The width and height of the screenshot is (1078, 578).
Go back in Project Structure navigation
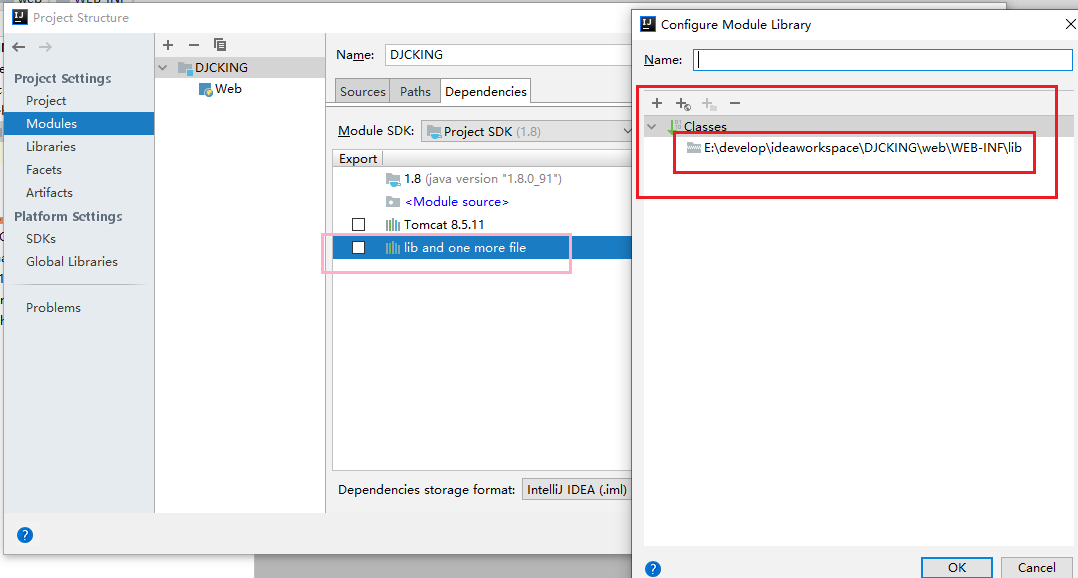[x=19, y=47]
